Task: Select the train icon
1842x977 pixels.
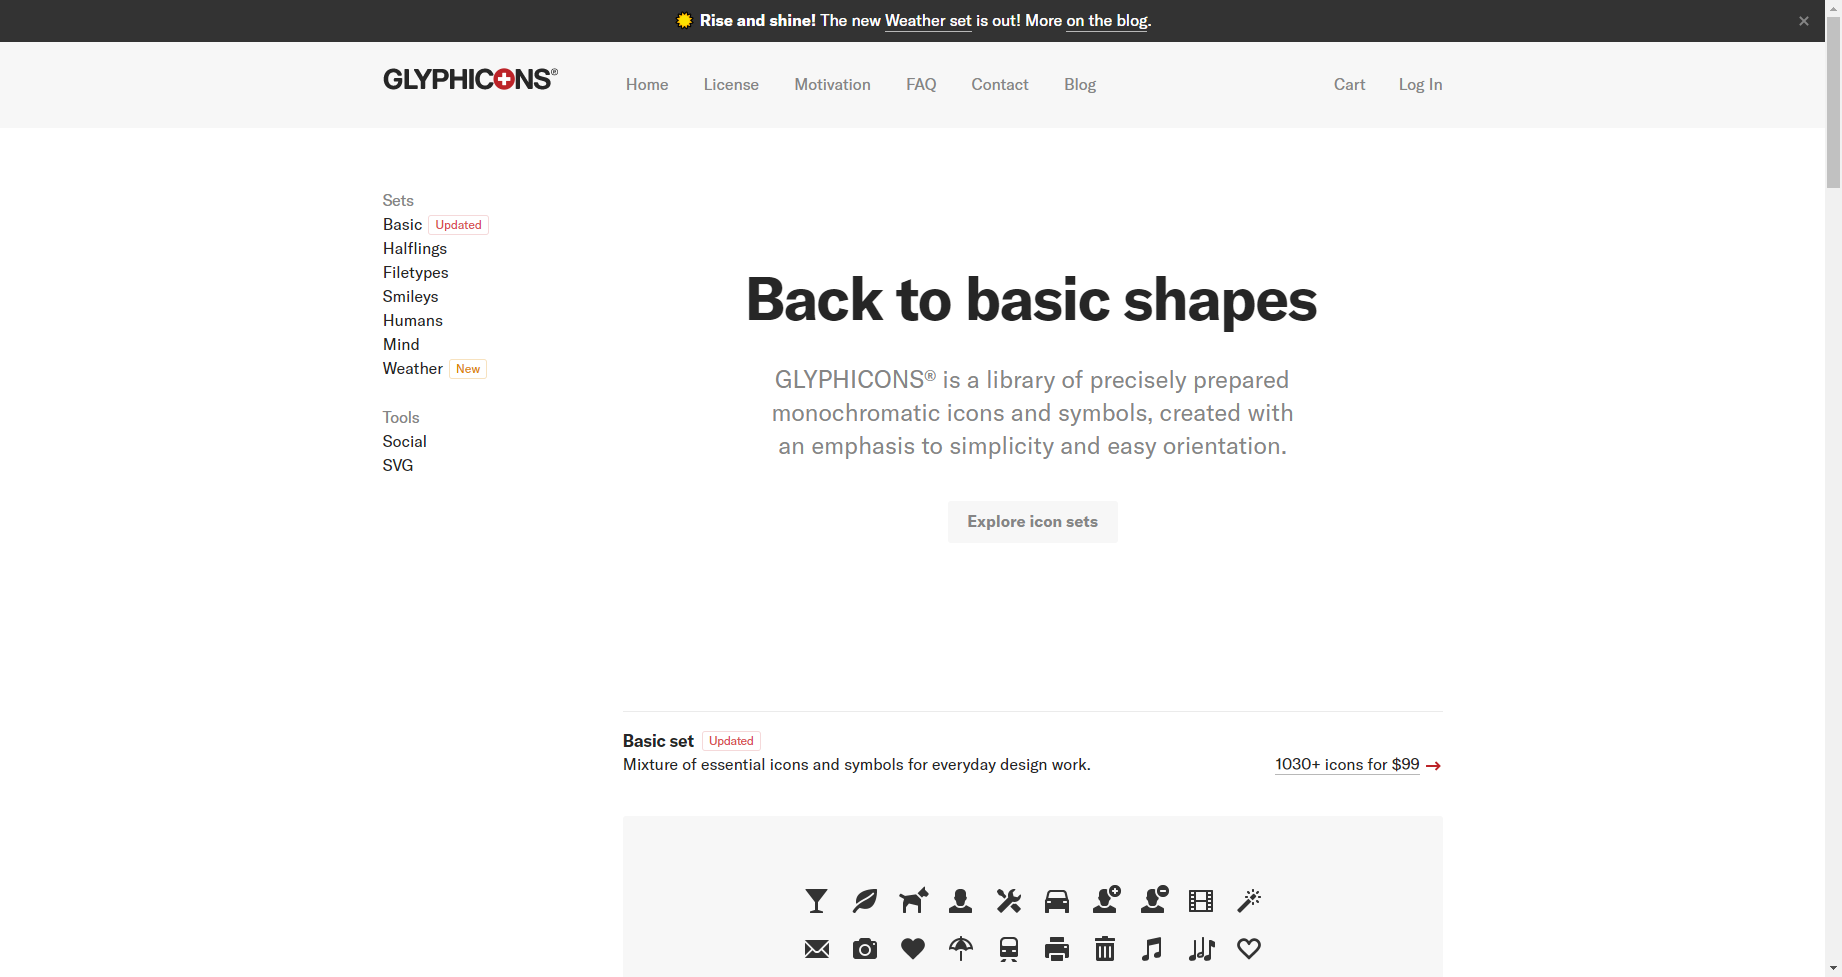Action: [x=1009, y=949]
